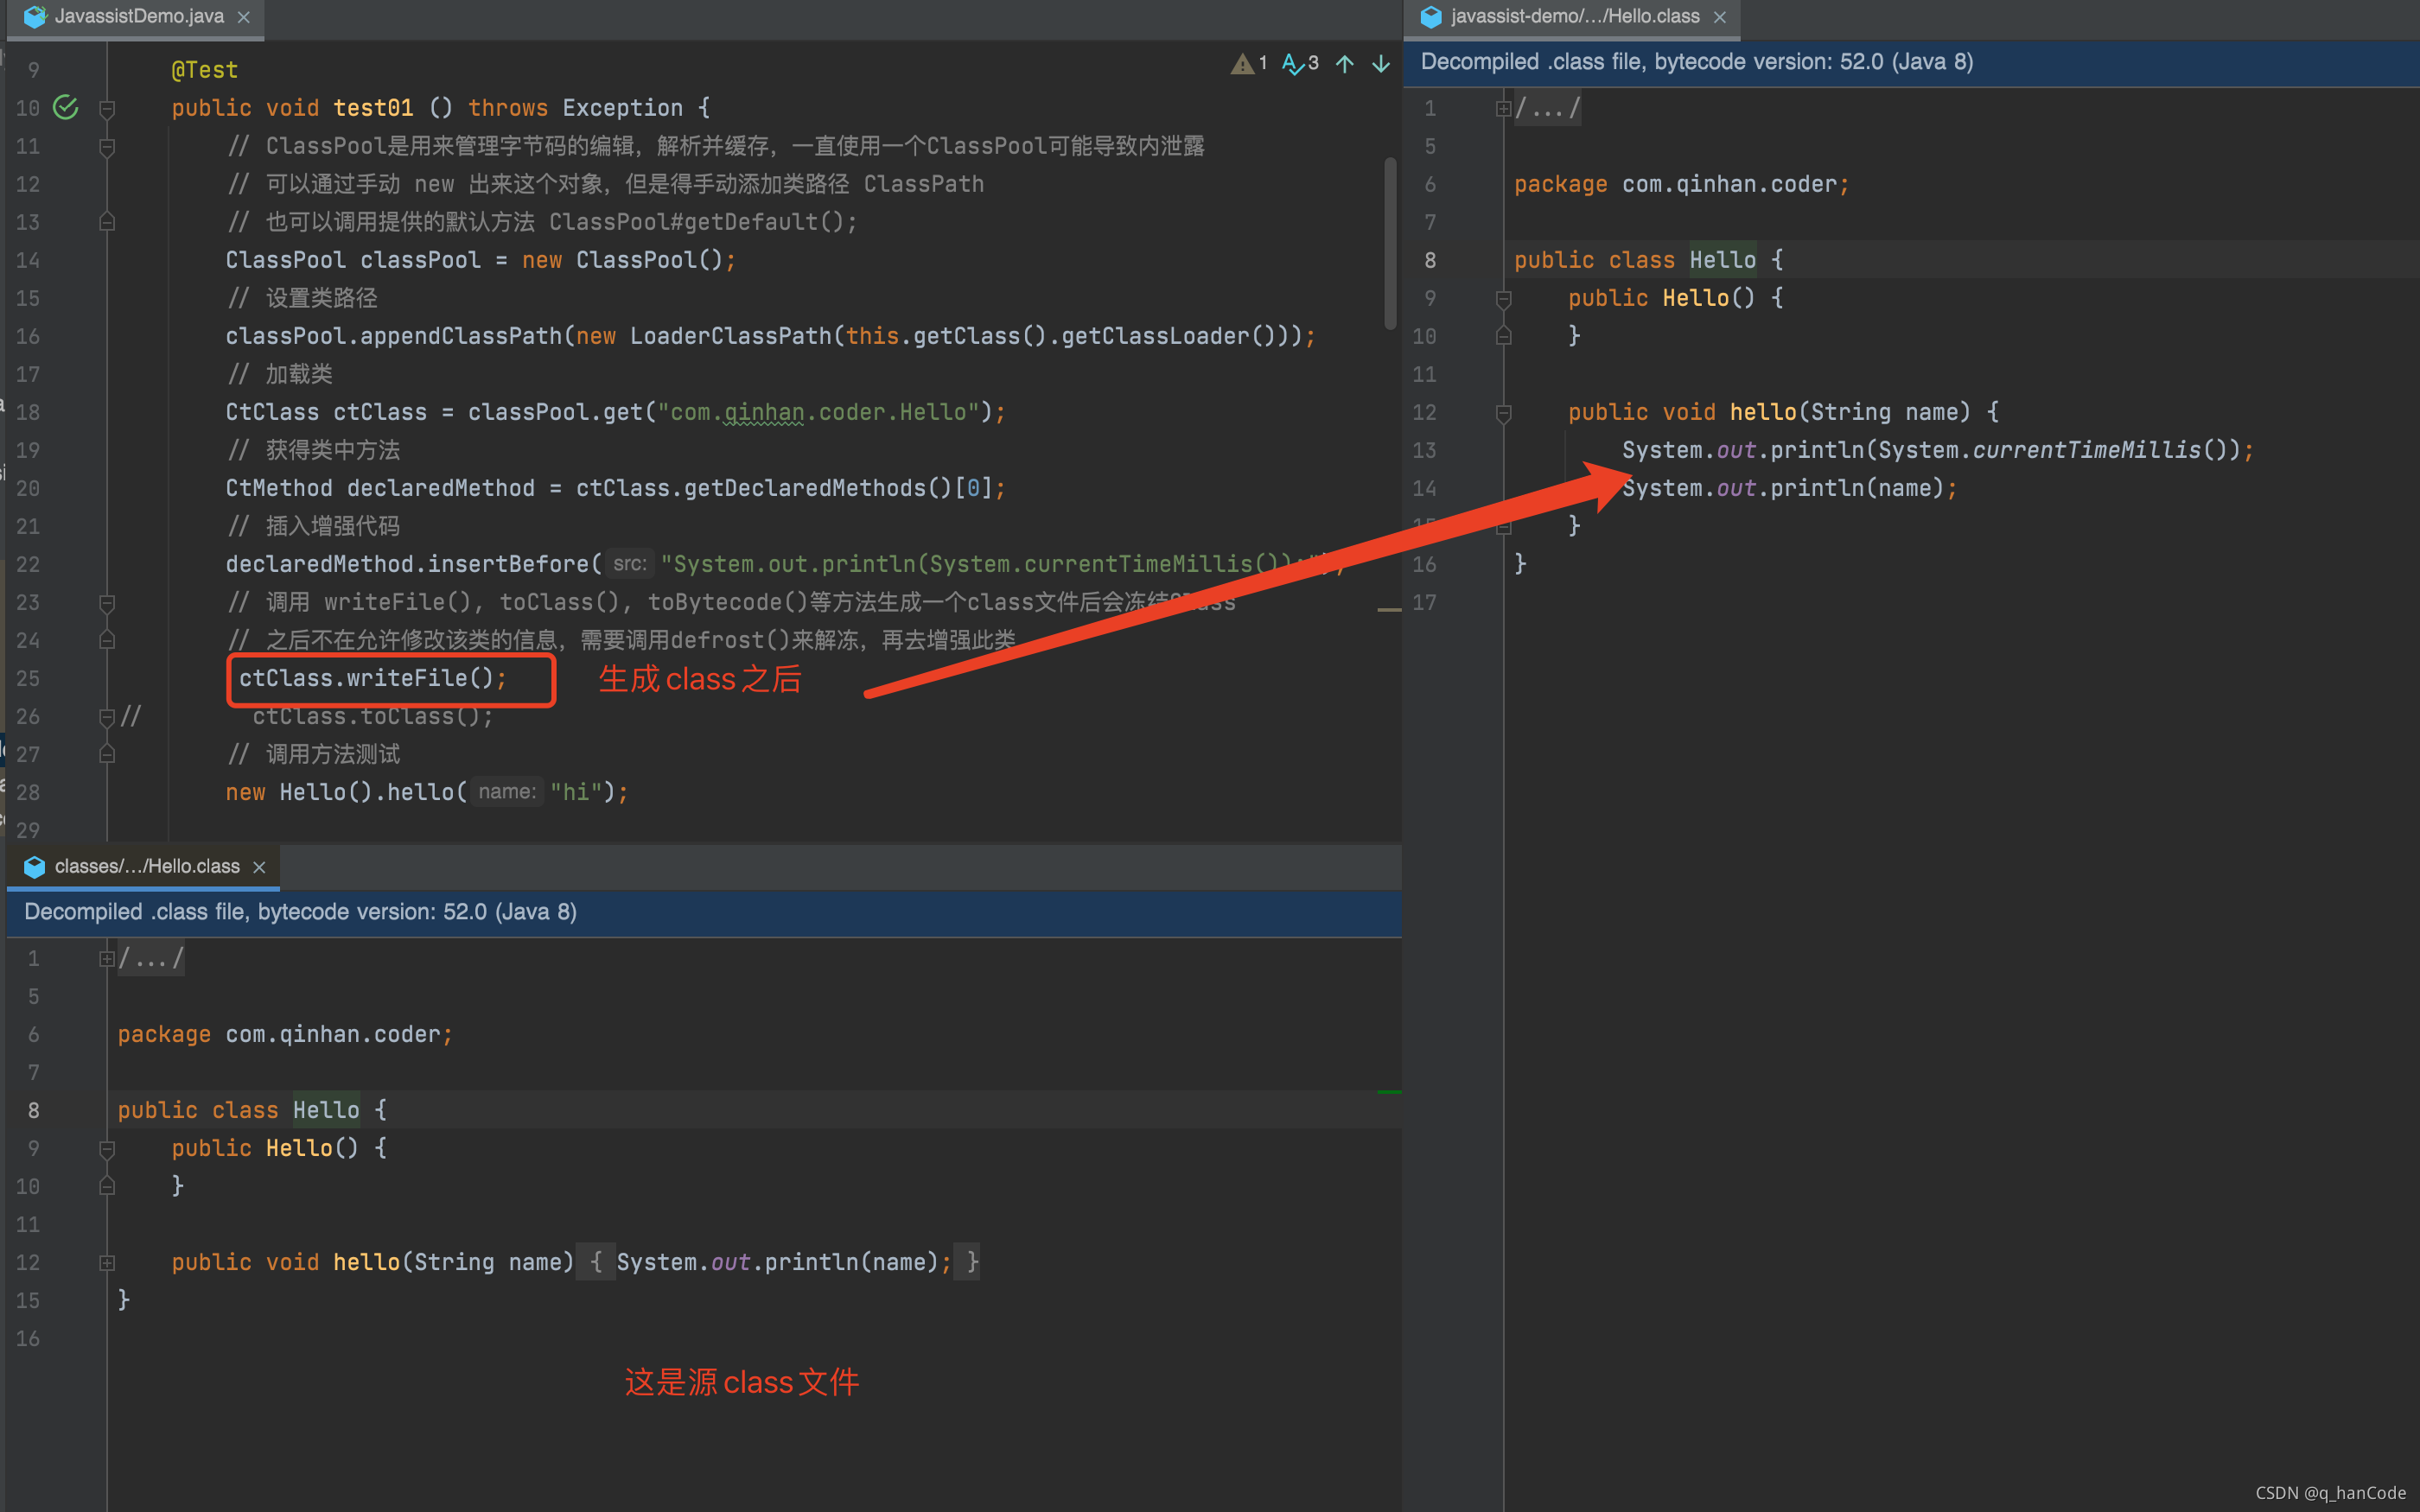Click commented ctClass.toClass() line
Viewport: 2420px width, 1512px height.
point(373,716)
